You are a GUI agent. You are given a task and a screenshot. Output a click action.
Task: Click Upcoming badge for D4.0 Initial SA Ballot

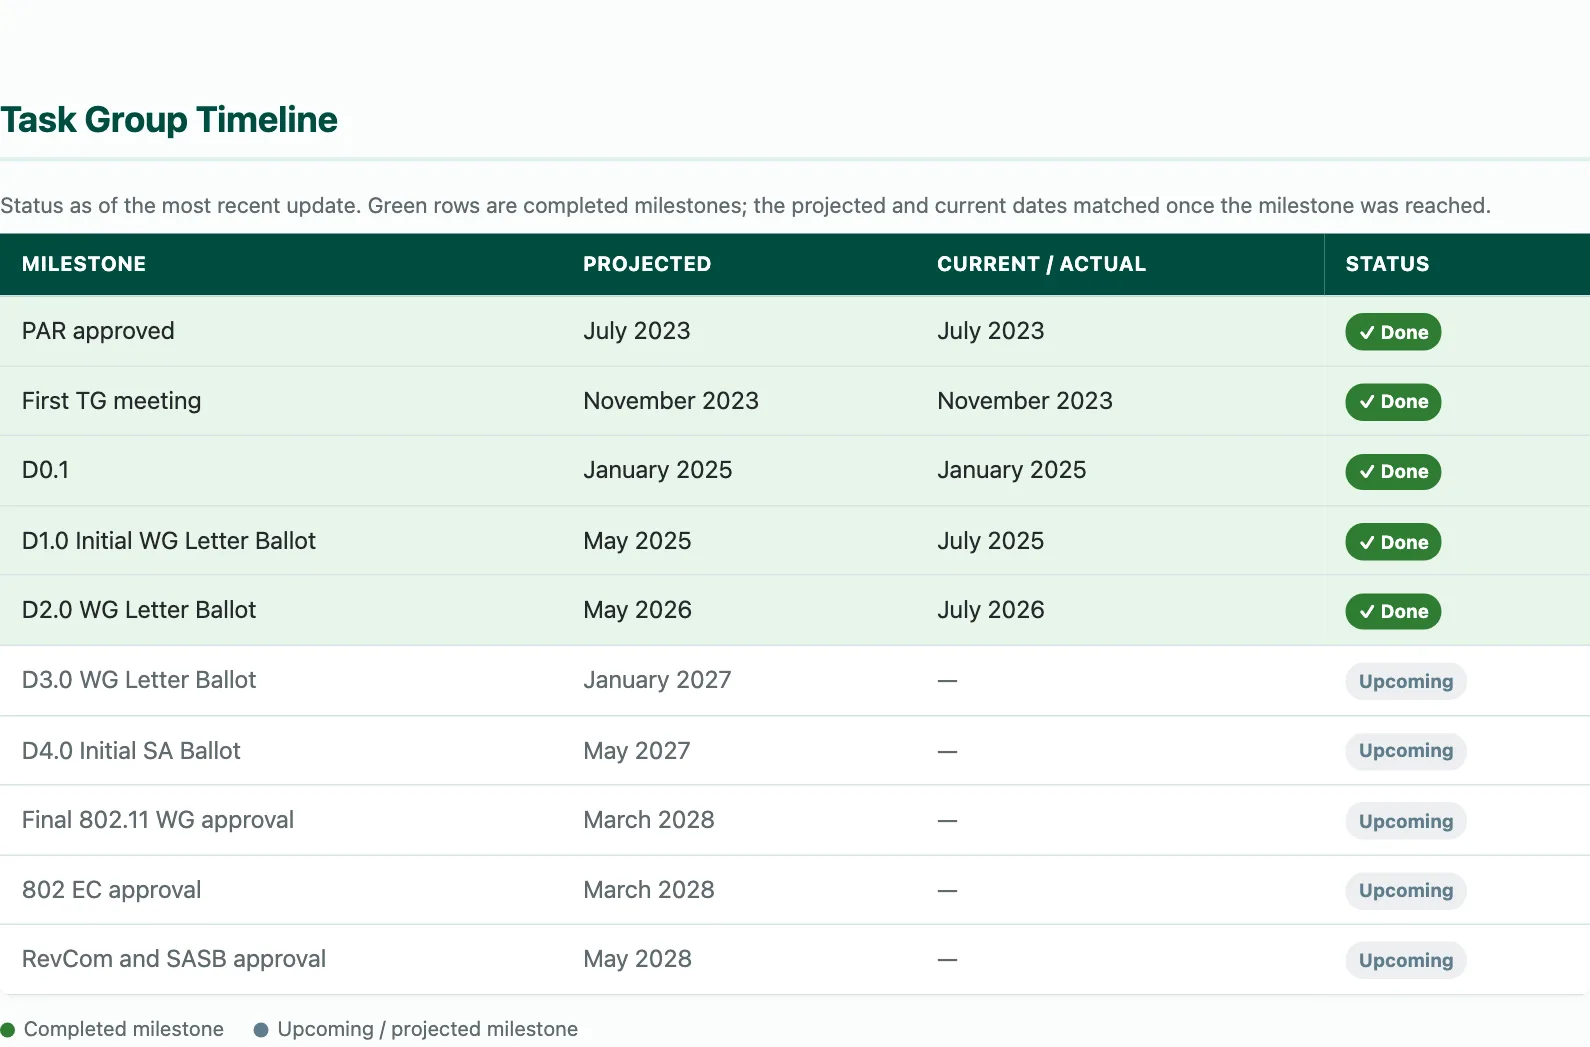[1406, 751]
